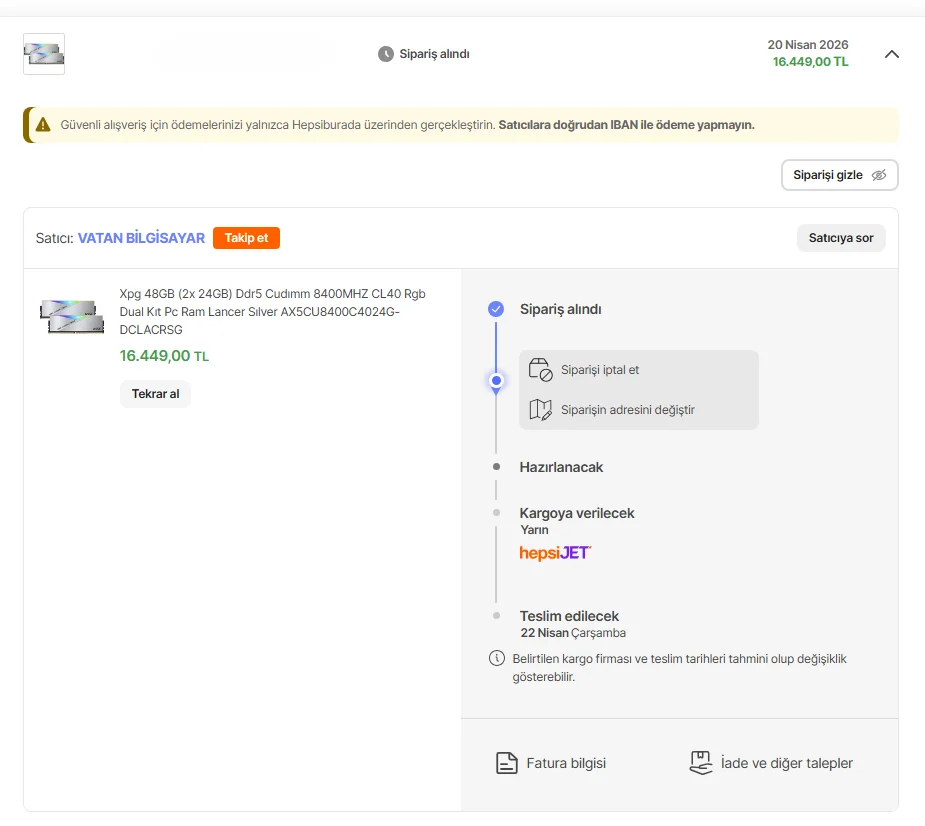Click the small order thumbnail in header

[x=44, y=54]
